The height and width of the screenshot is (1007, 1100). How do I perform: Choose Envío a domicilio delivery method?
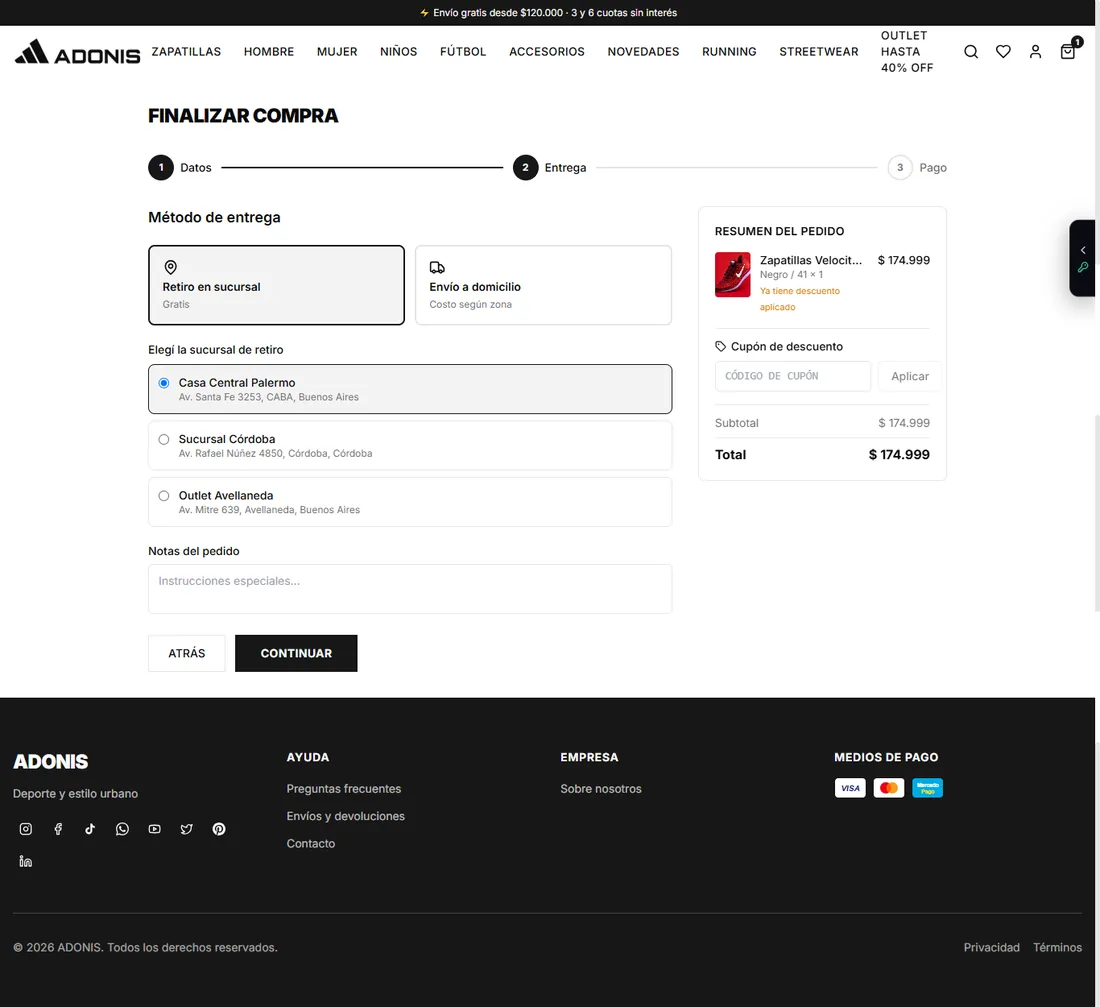(543, 285)
